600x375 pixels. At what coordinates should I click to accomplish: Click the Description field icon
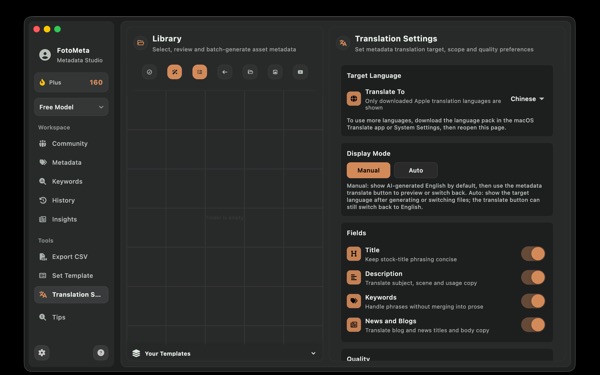pos(354,277)
